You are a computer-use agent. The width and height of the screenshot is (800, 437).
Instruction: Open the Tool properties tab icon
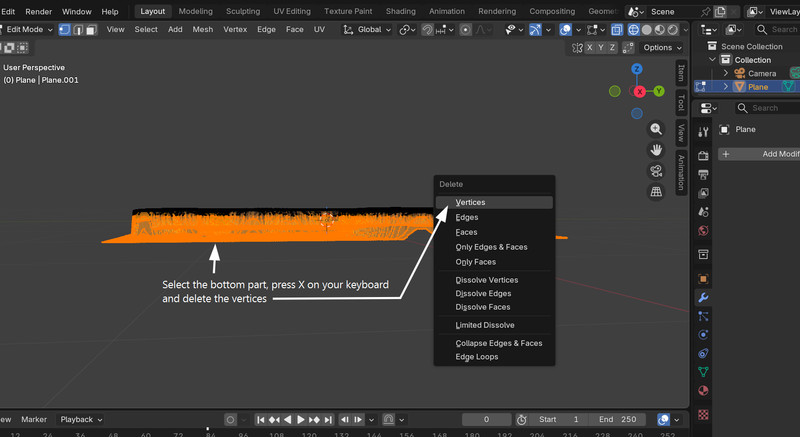coord(703,133)
